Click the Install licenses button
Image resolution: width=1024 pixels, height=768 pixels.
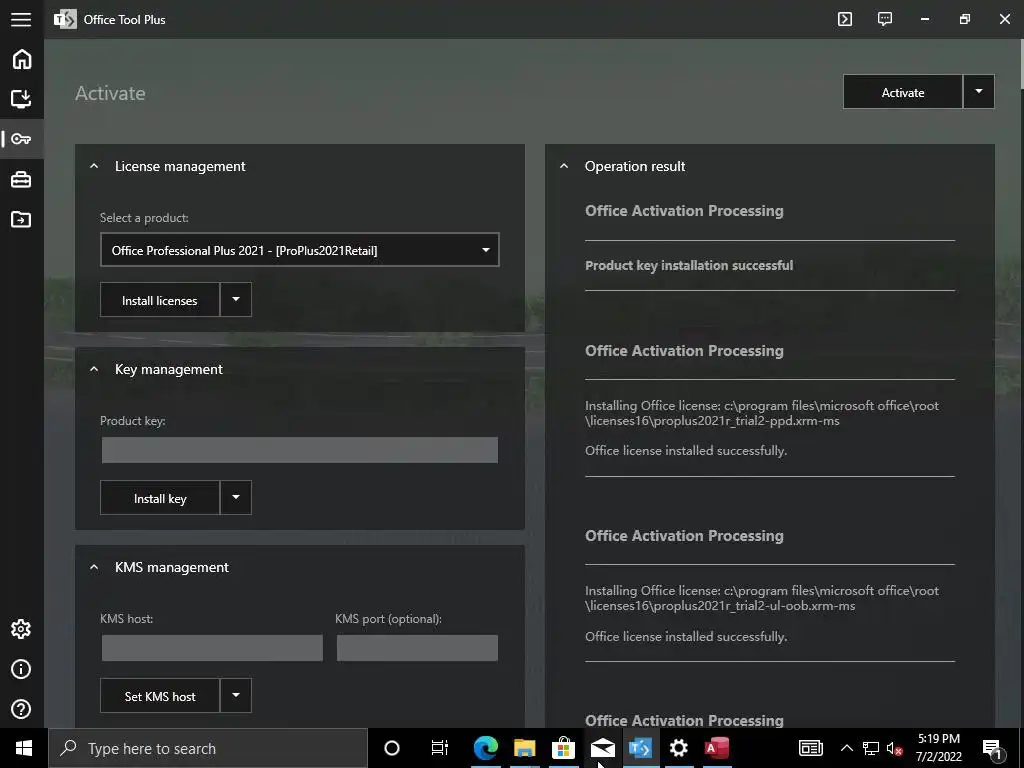point(159,300)
